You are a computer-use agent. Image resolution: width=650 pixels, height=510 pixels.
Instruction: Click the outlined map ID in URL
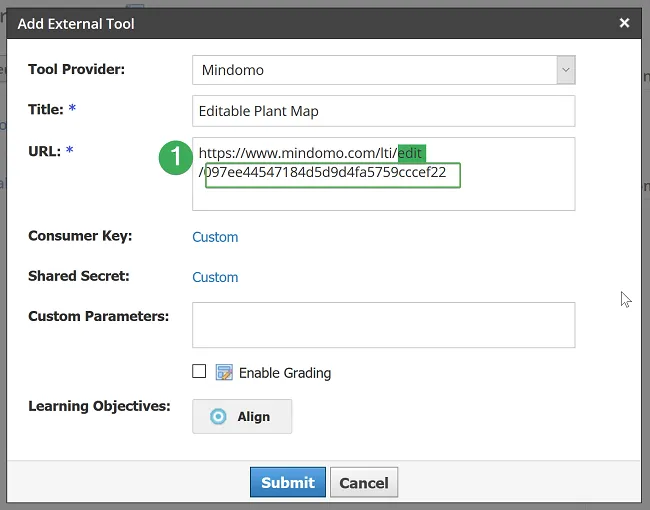coord(332,175)
